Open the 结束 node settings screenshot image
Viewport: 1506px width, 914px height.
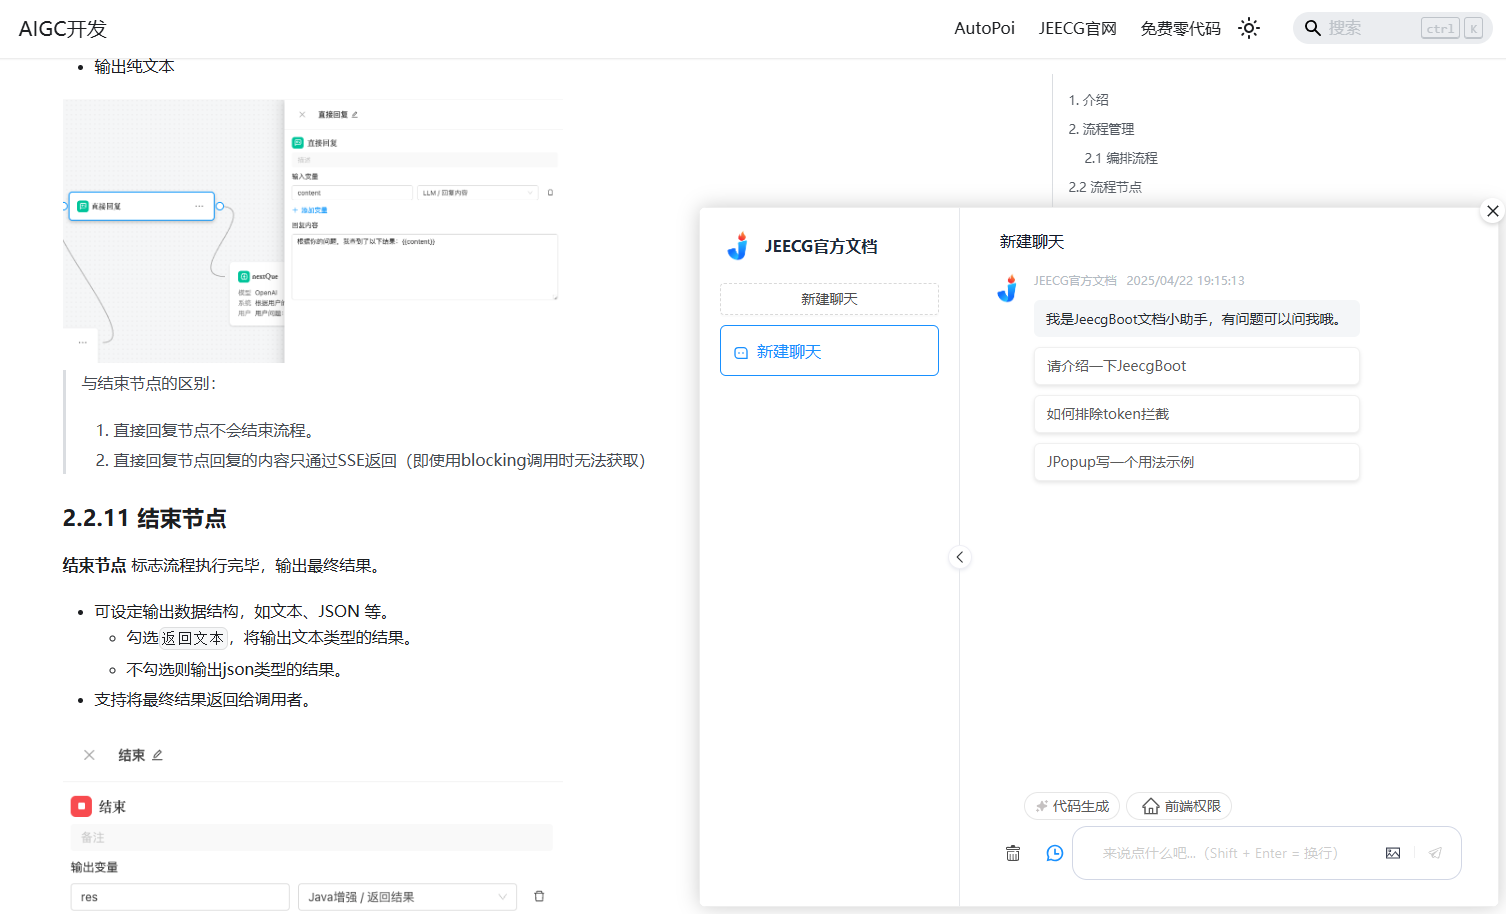tap(314, 824)
